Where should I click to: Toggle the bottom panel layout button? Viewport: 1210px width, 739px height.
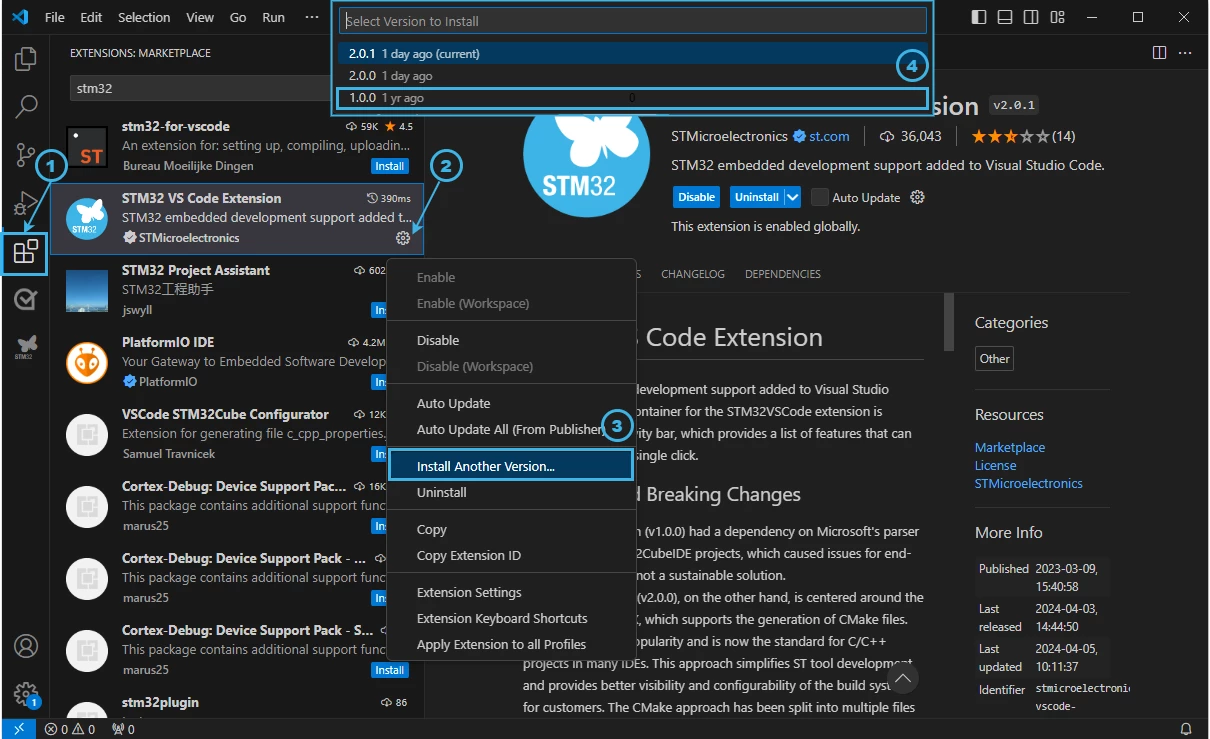[1005, 17]
